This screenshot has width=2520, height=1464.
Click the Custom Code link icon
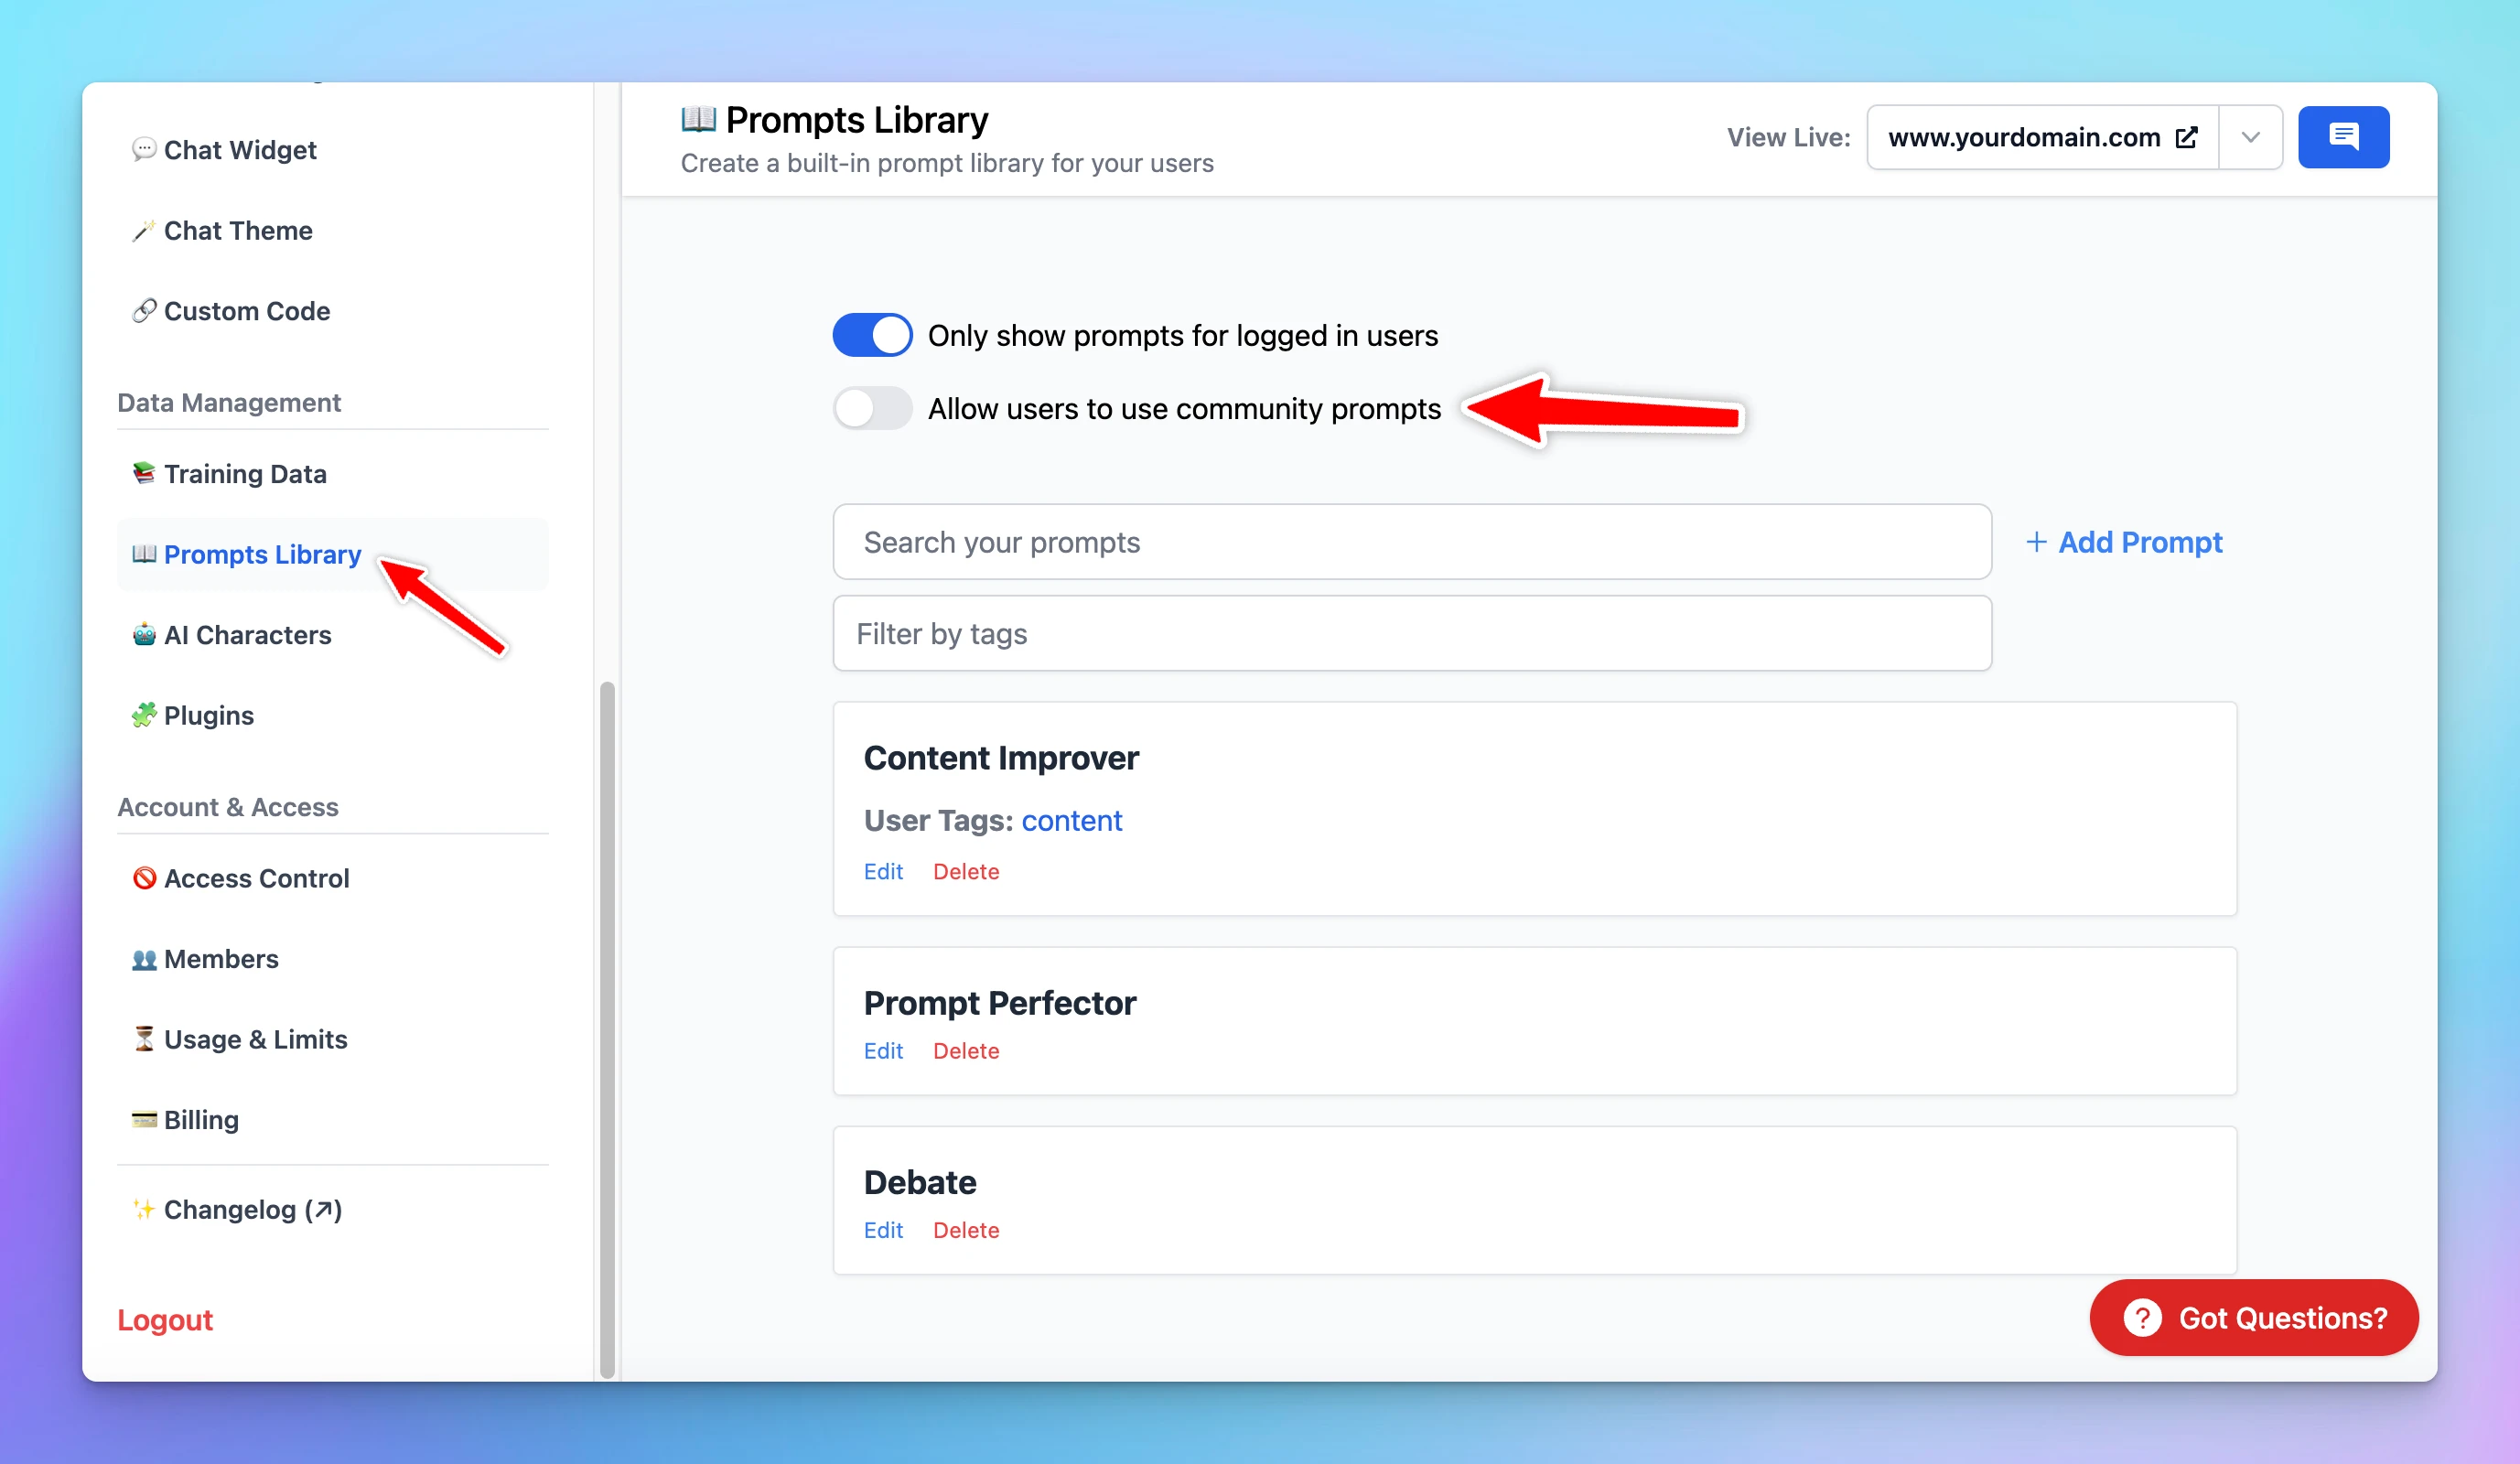pos(145,311)
